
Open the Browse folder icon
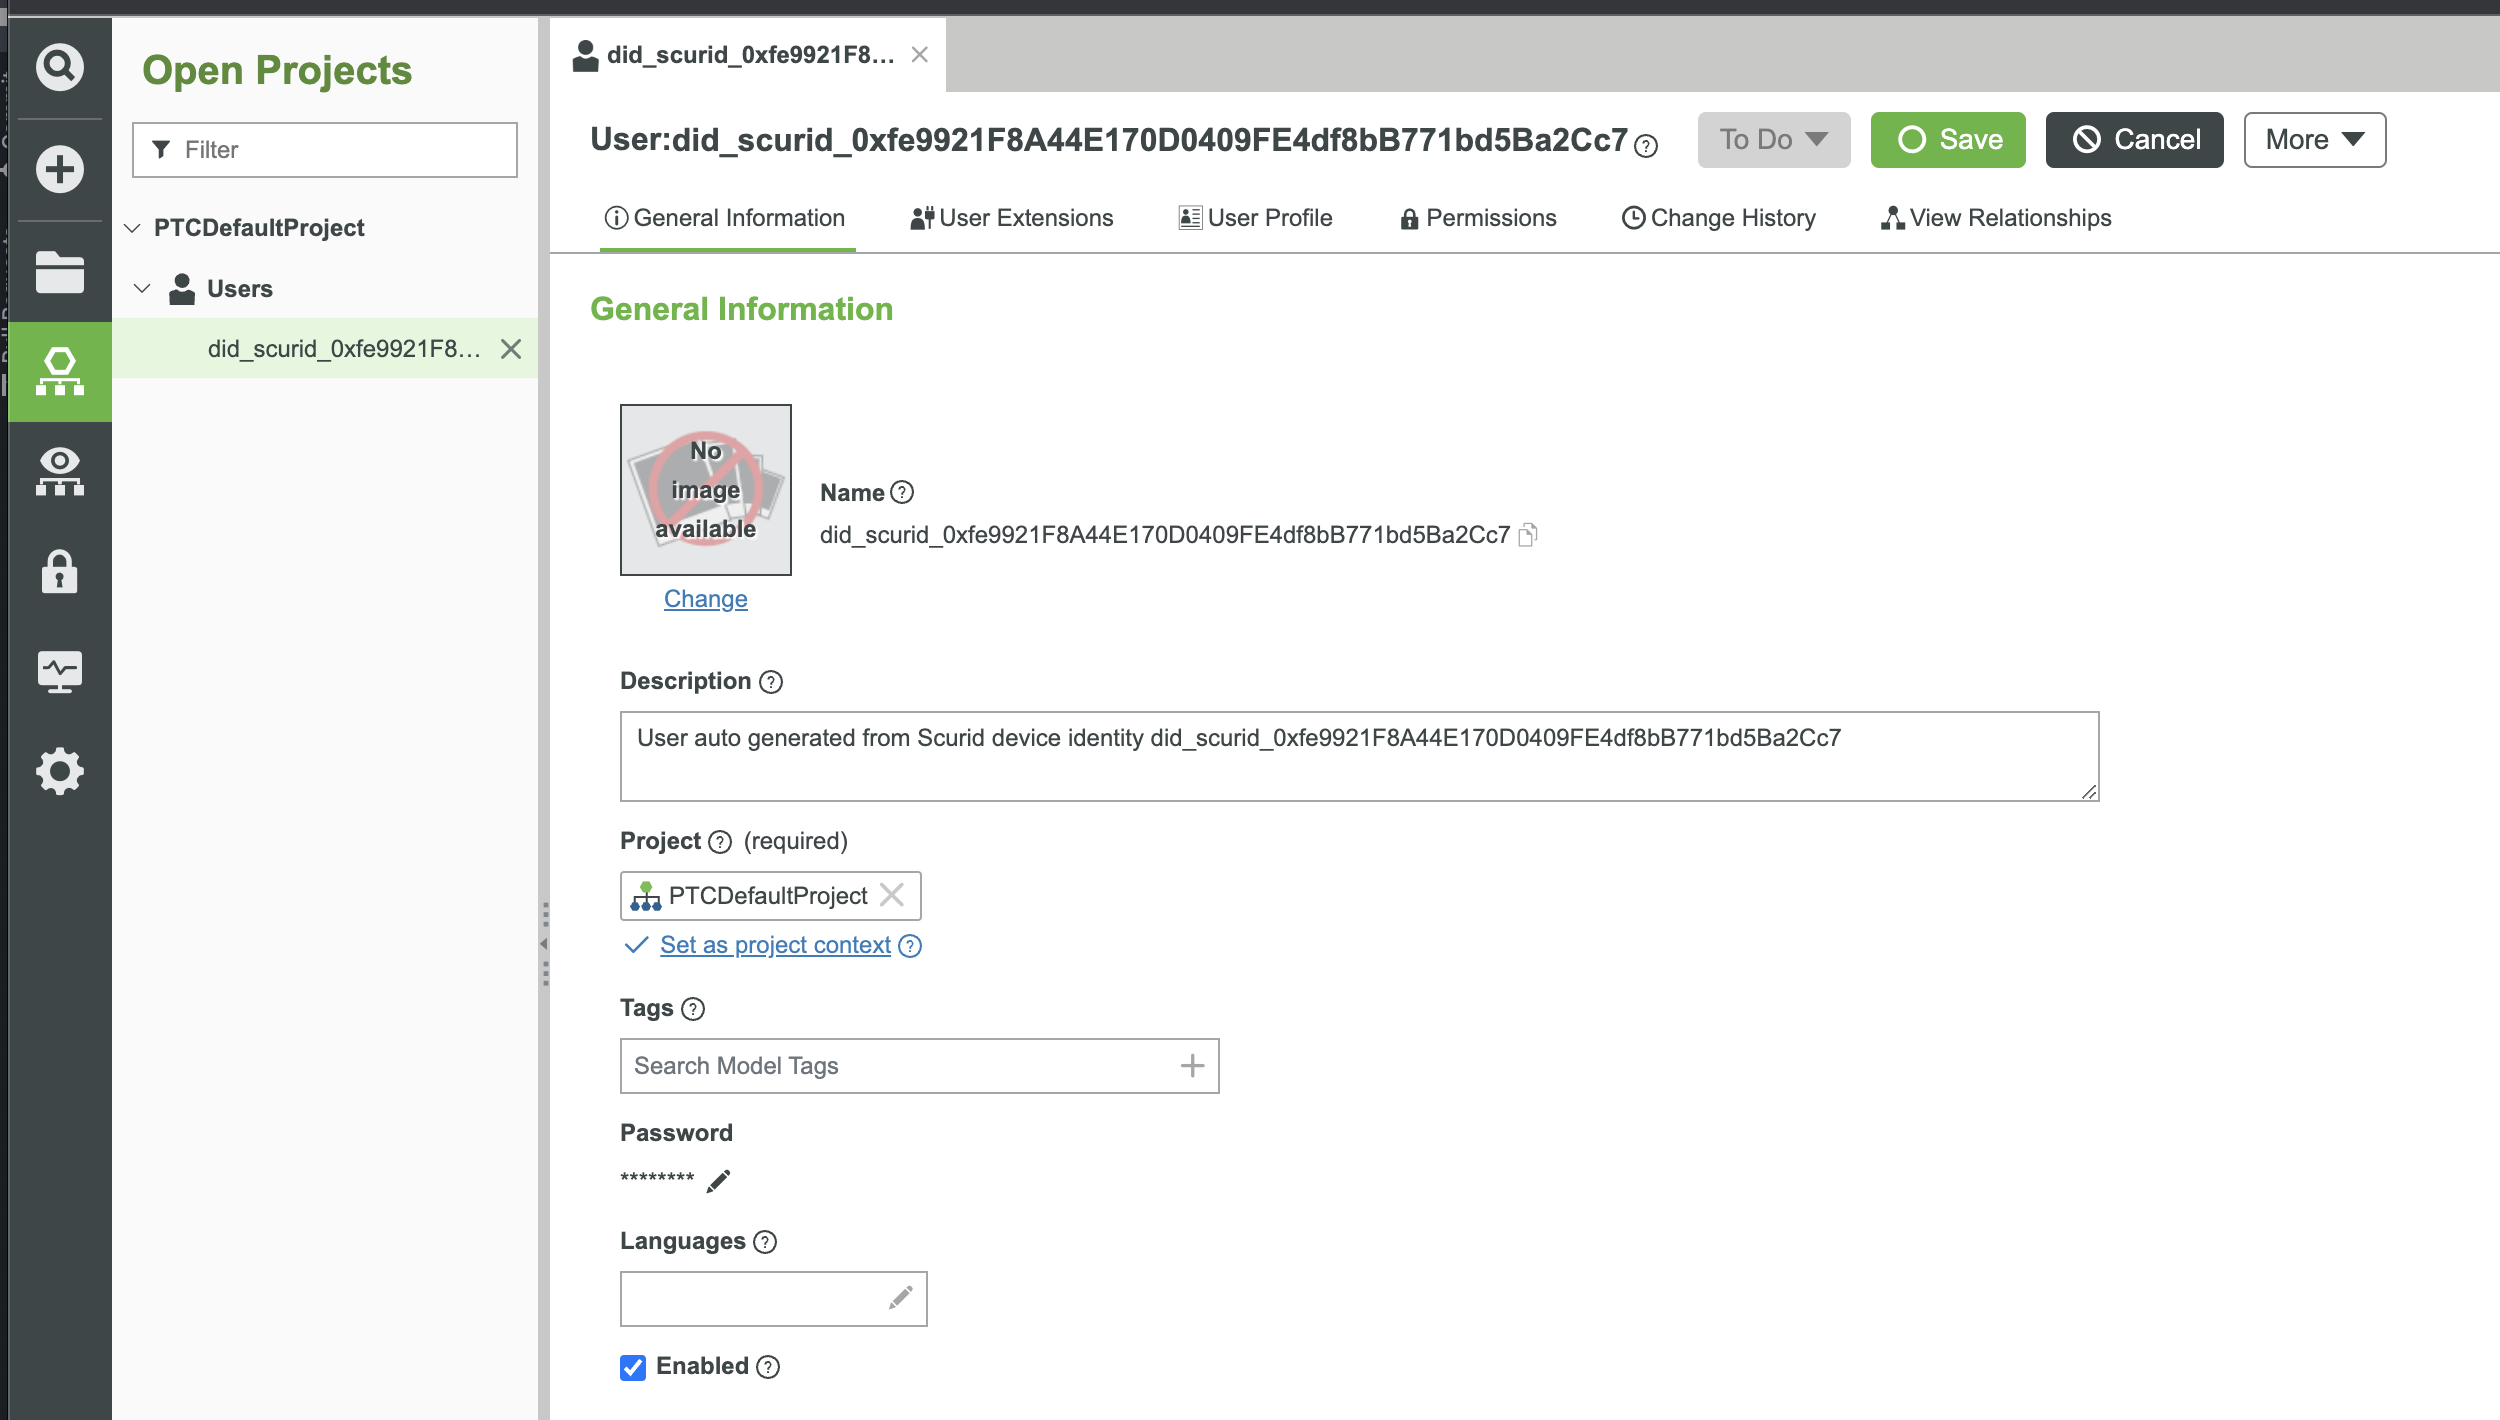[60, 271]
